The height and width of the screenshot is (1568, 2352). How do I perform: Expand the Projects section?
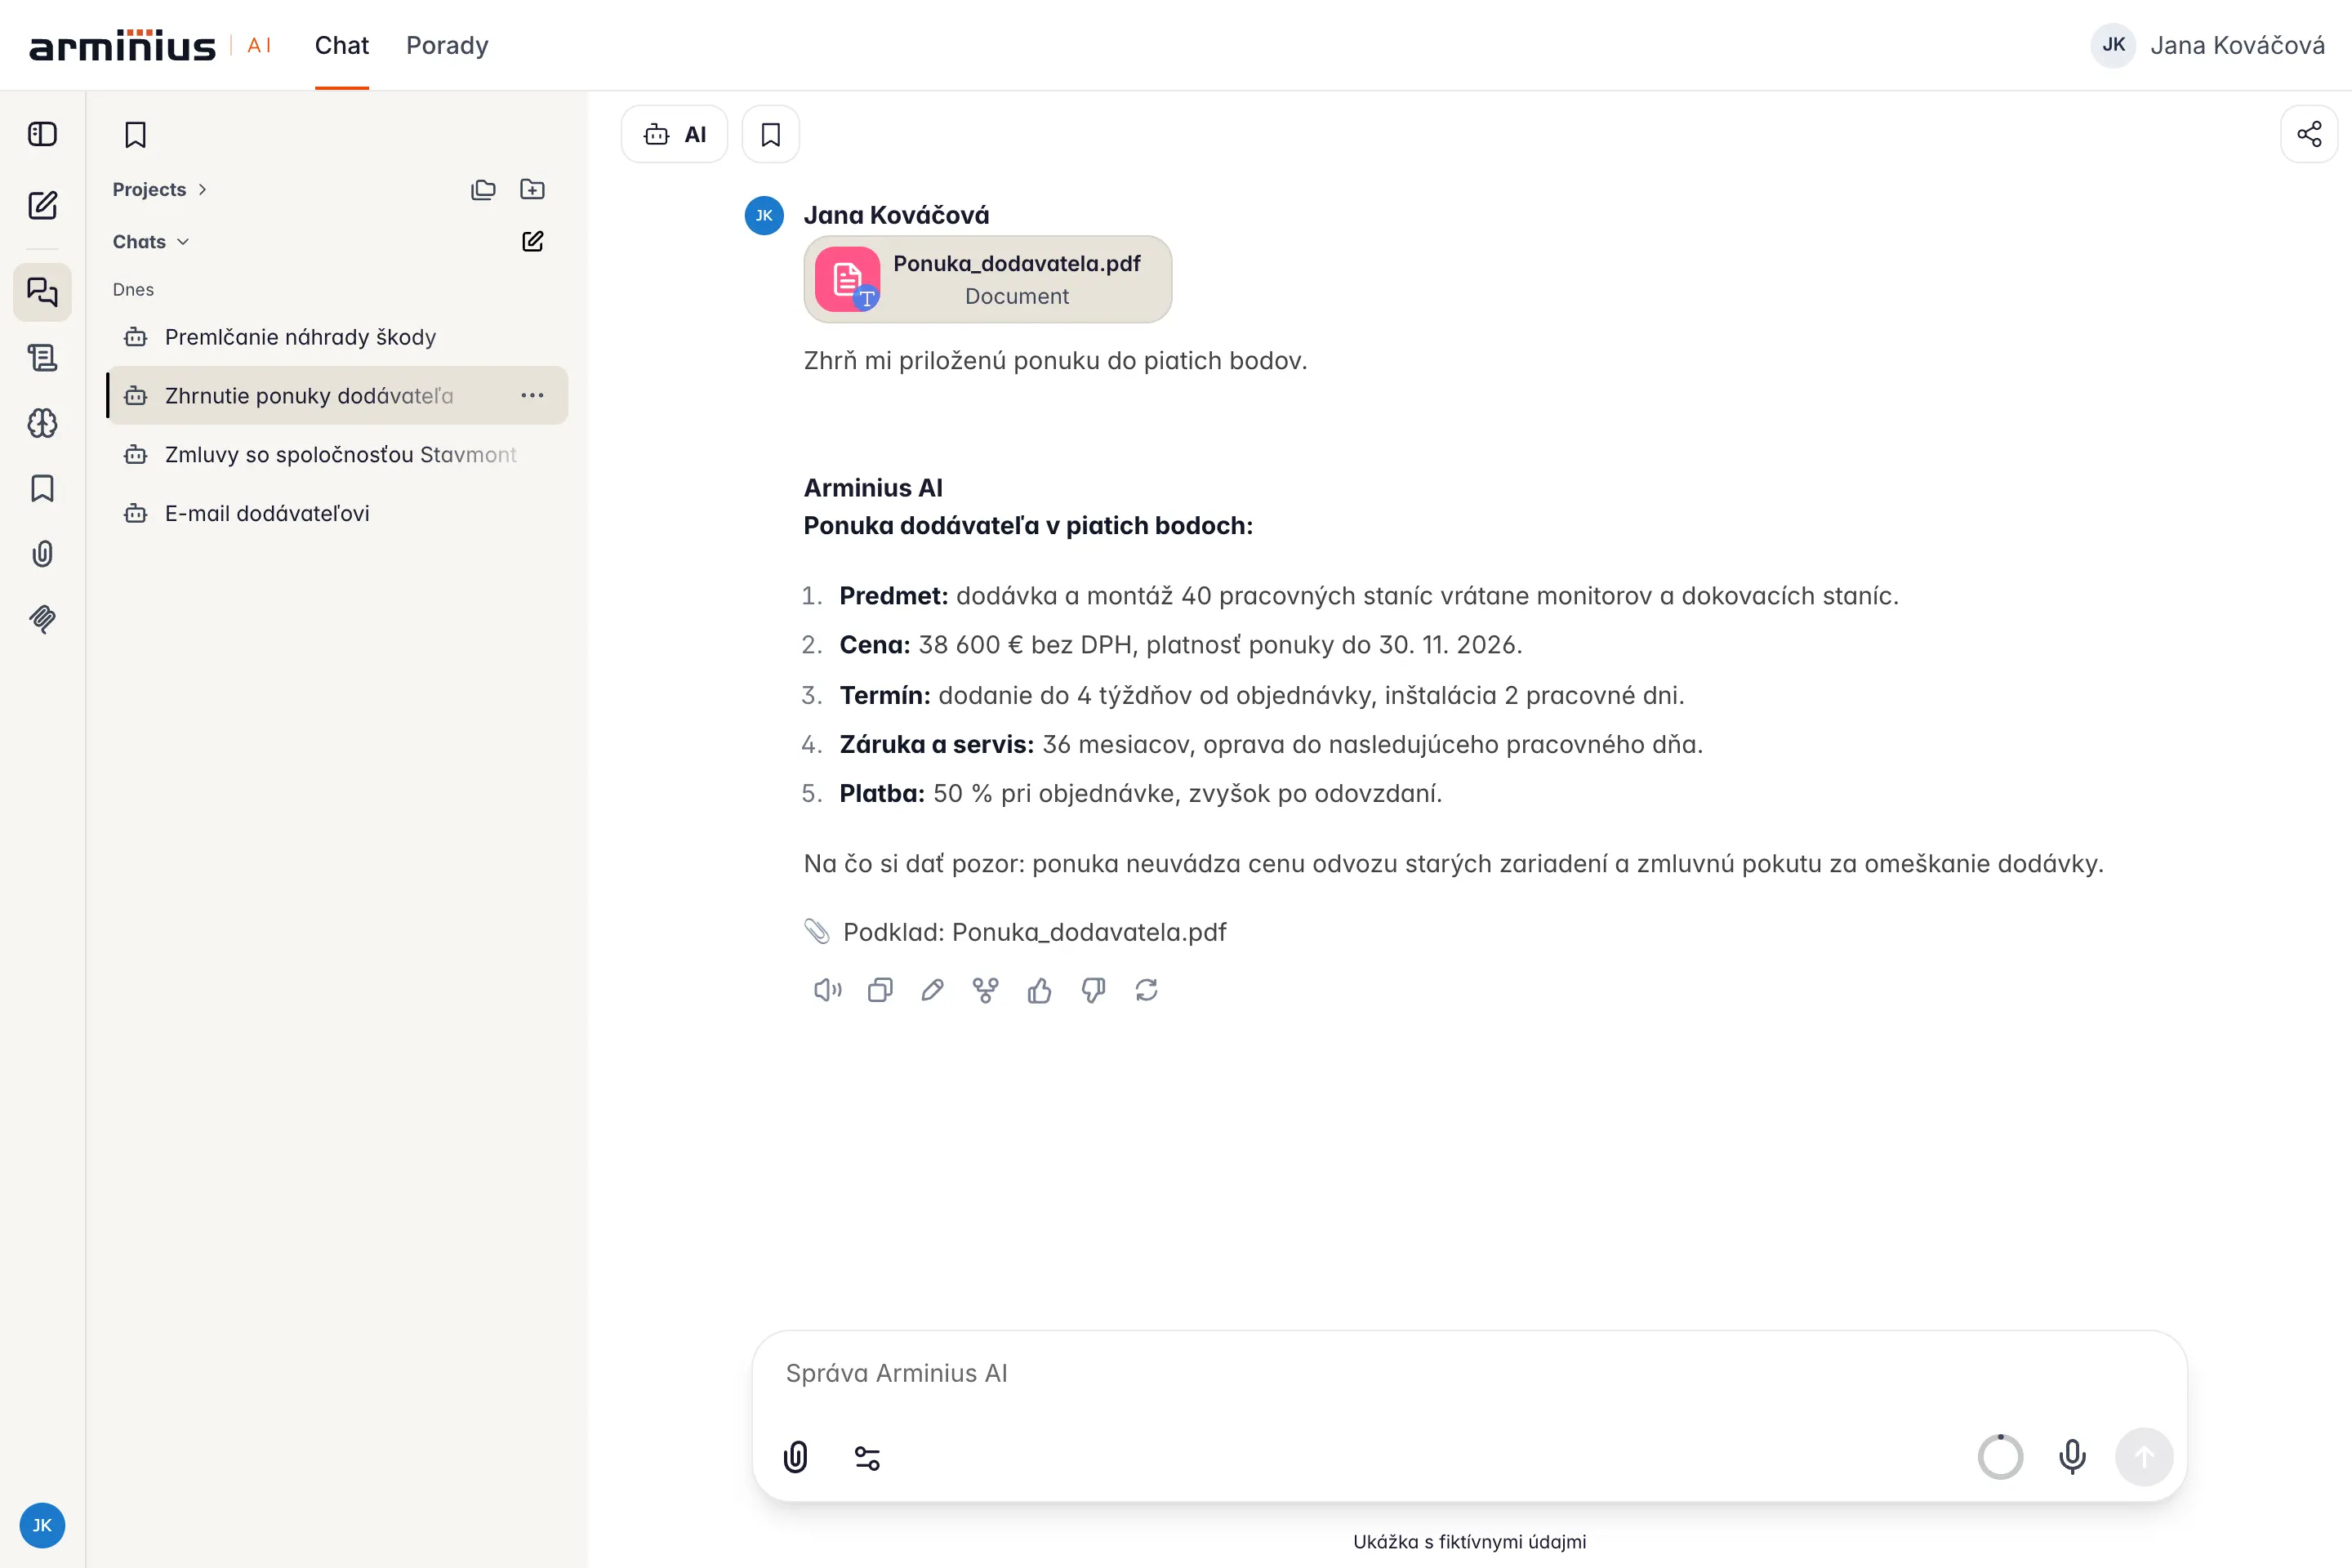pyautogui.click(x=159, y=189)
